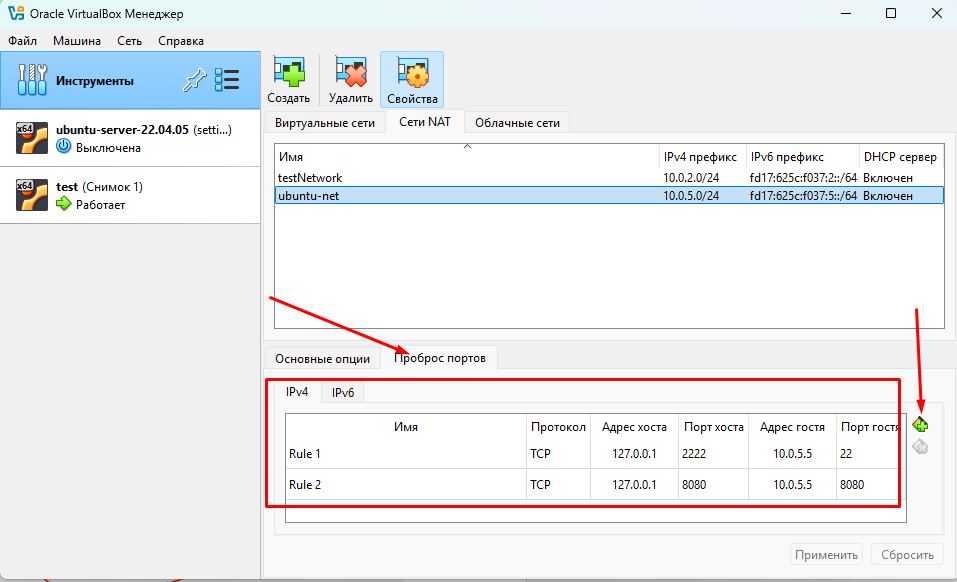Sort networks by the Имя column header
Viewport: 957px width, 582px height.
pos(467,157)
